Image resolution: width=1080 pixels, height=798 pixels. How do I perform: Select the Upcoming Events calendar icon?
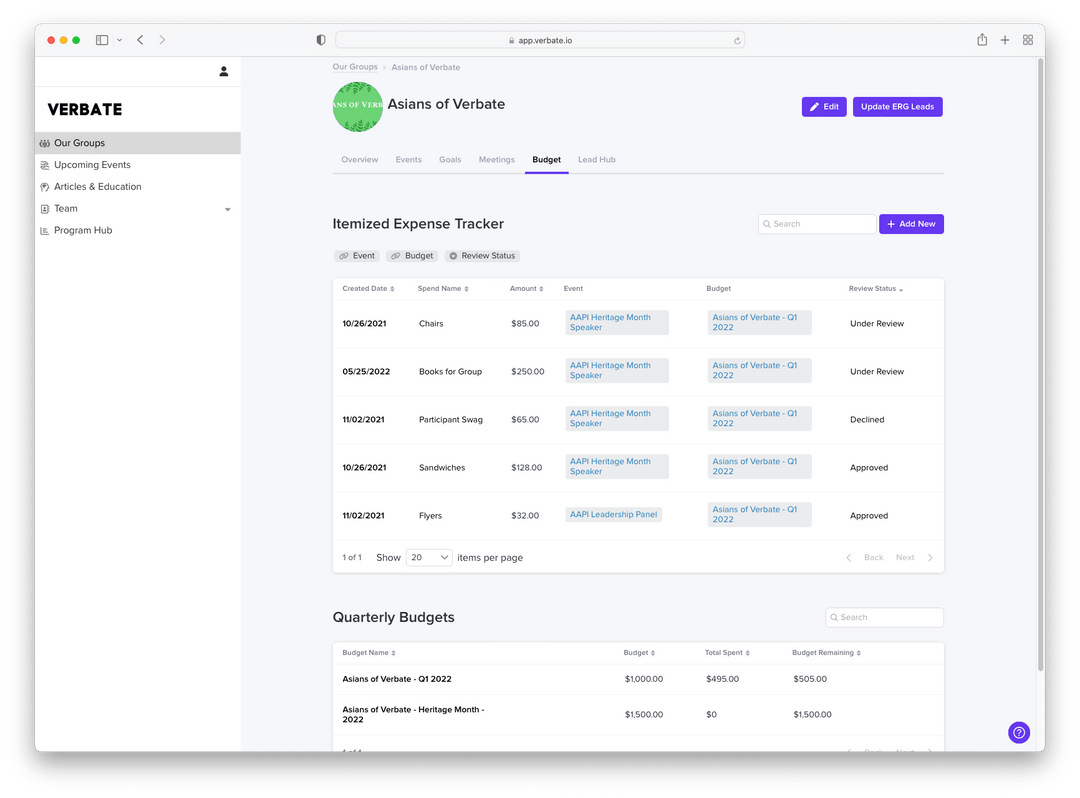(x=43, y=164)
